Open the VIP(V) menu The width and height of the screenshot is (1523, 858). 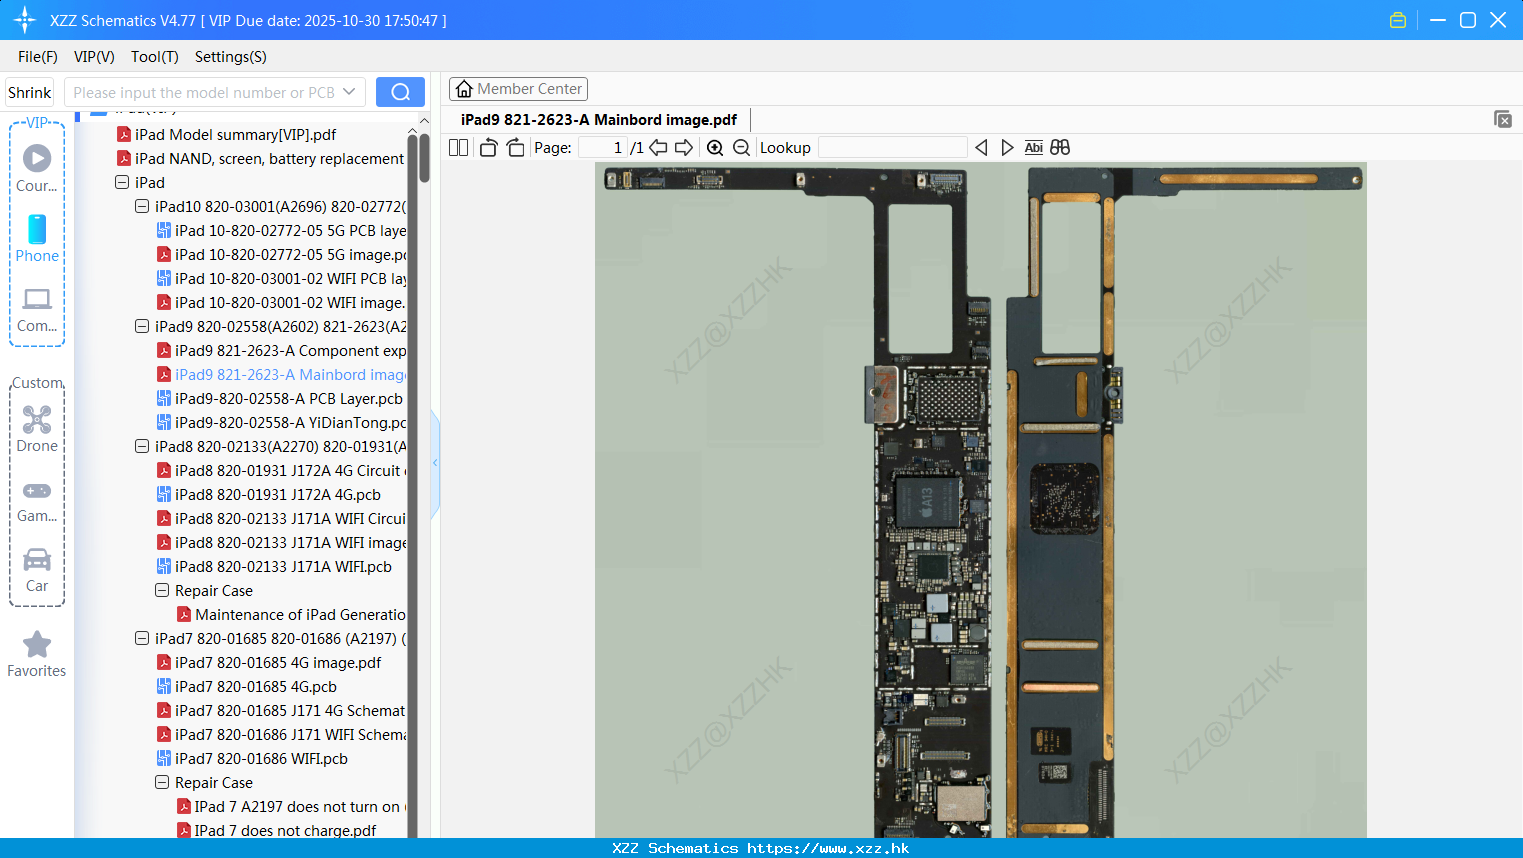coord(94,57)
